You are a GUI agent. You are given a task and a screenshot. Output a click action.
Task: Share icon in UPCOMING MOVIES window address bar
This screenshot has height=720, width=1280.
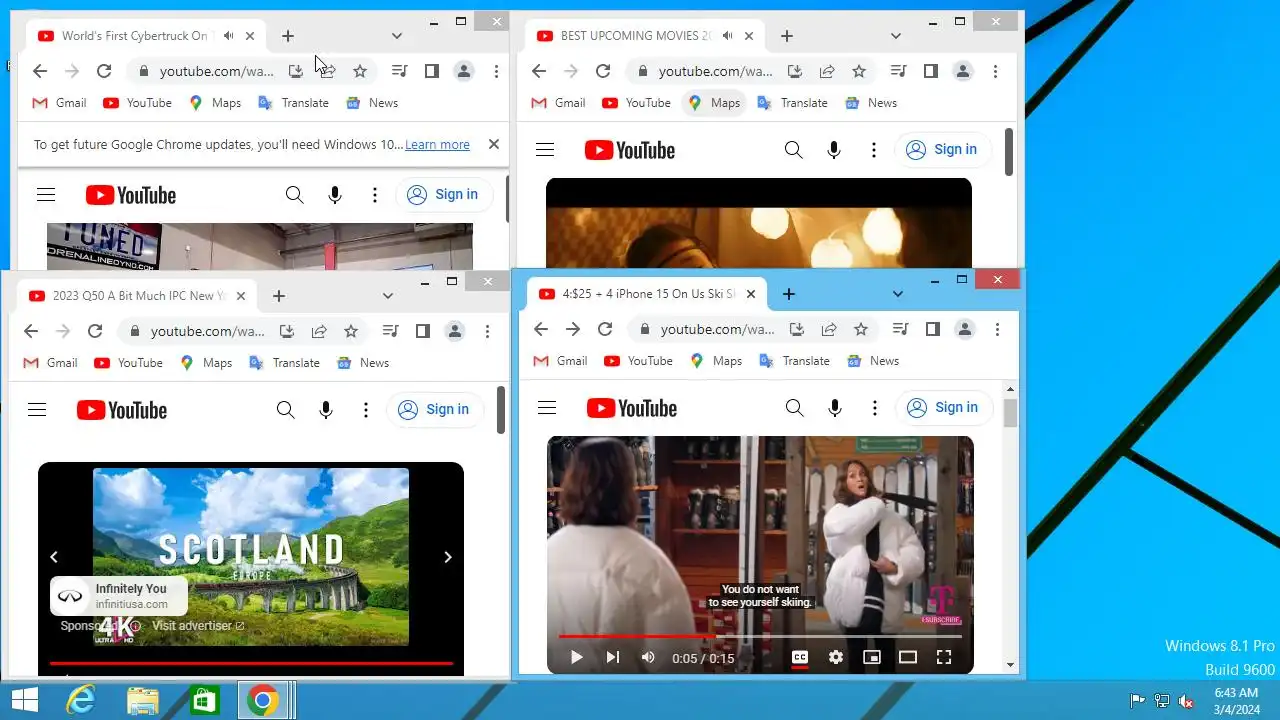(x=827, y=71)
